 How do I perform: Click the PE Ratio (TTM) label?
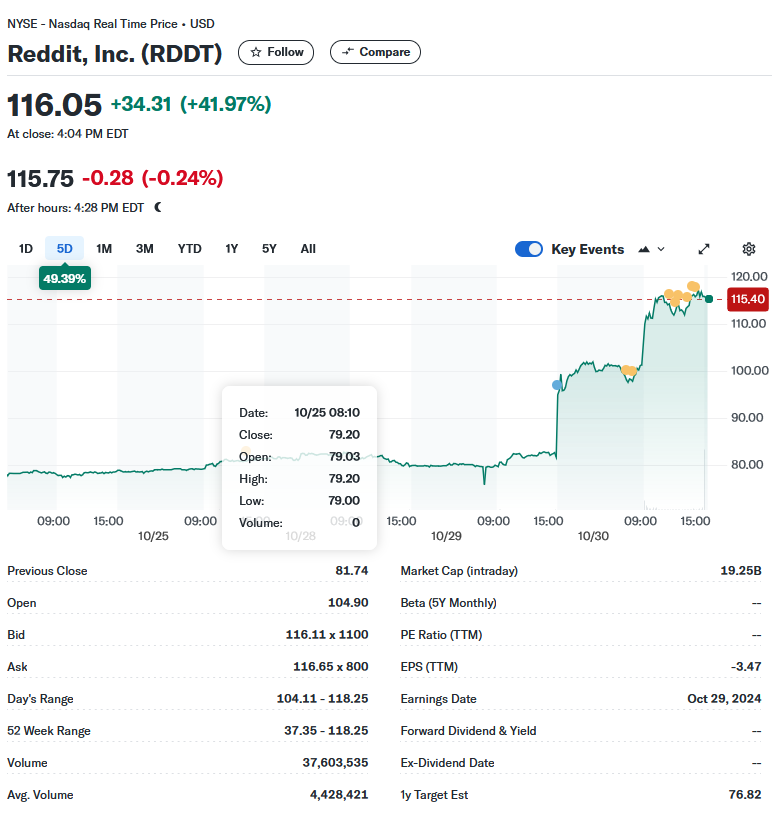click(x=441, y=634)
